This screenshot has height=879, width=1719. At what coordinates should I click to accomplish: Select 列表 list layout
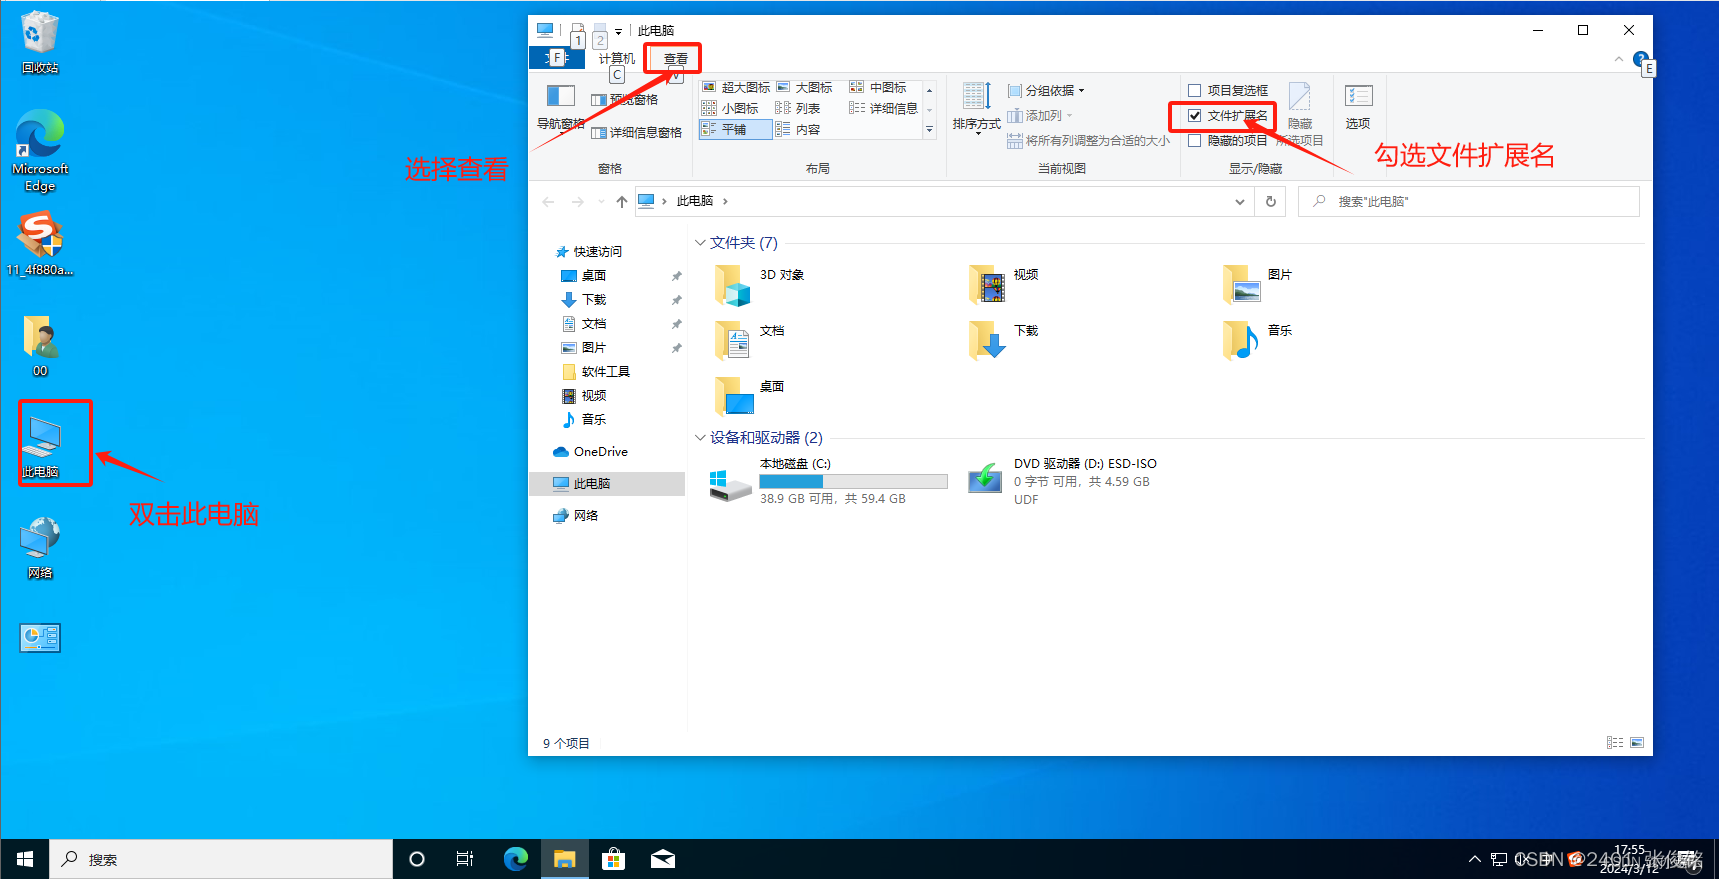coord(798,108)
